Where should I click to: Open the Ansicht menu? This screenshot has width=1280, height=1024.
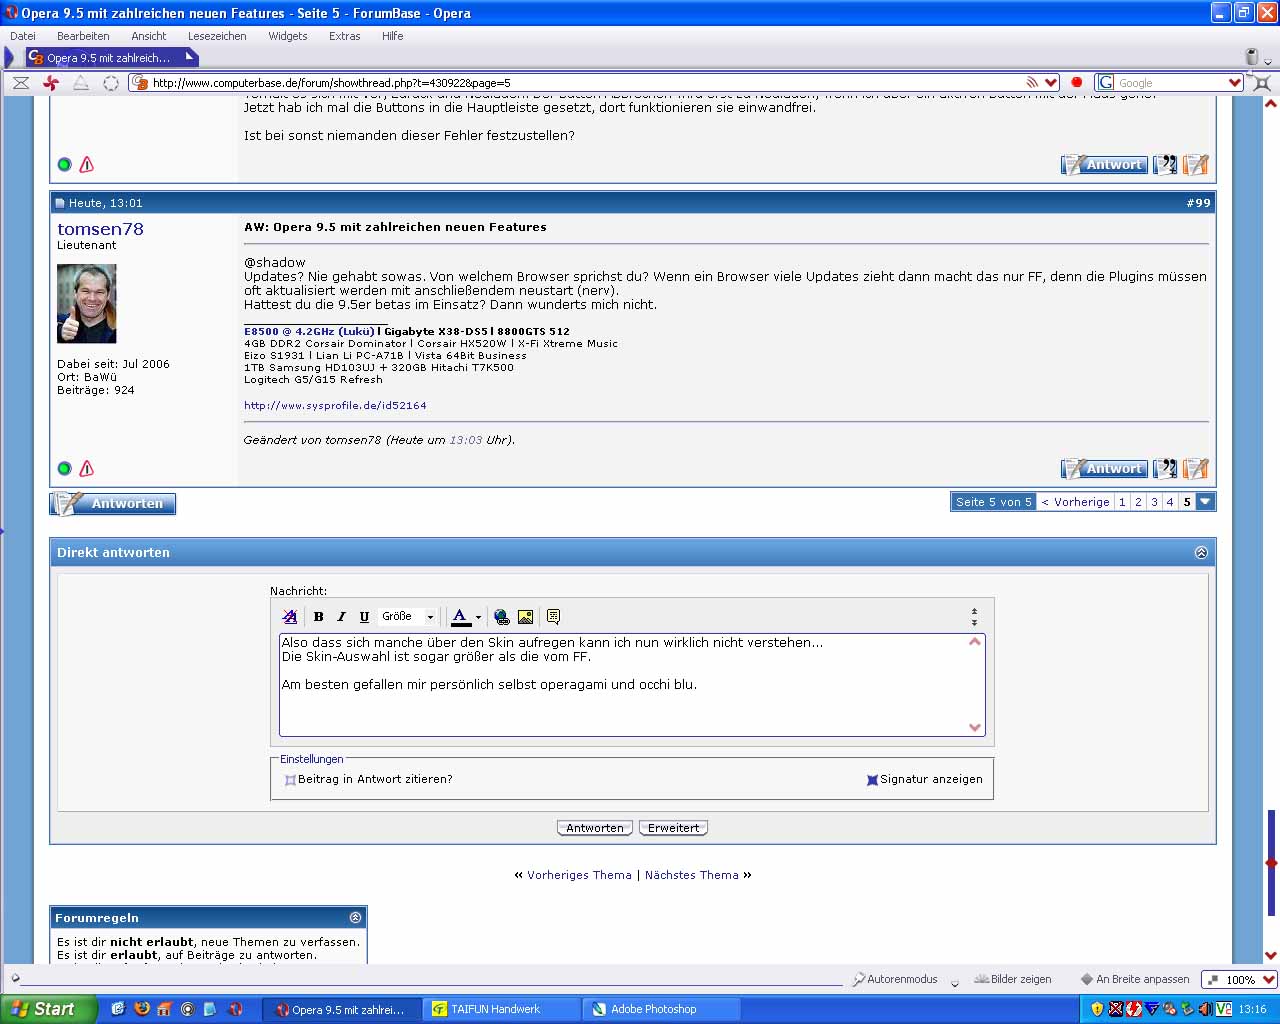(149, 36)
